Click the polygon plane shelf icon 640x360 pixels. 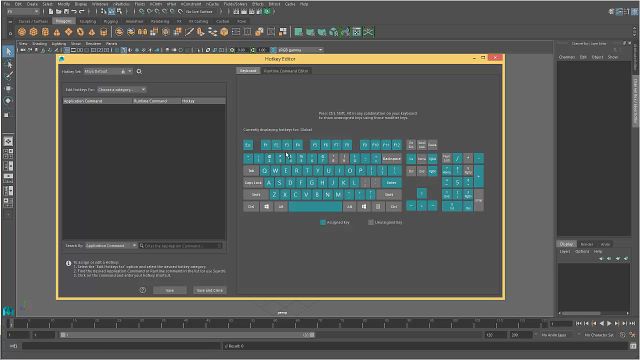tap(69, 32)
